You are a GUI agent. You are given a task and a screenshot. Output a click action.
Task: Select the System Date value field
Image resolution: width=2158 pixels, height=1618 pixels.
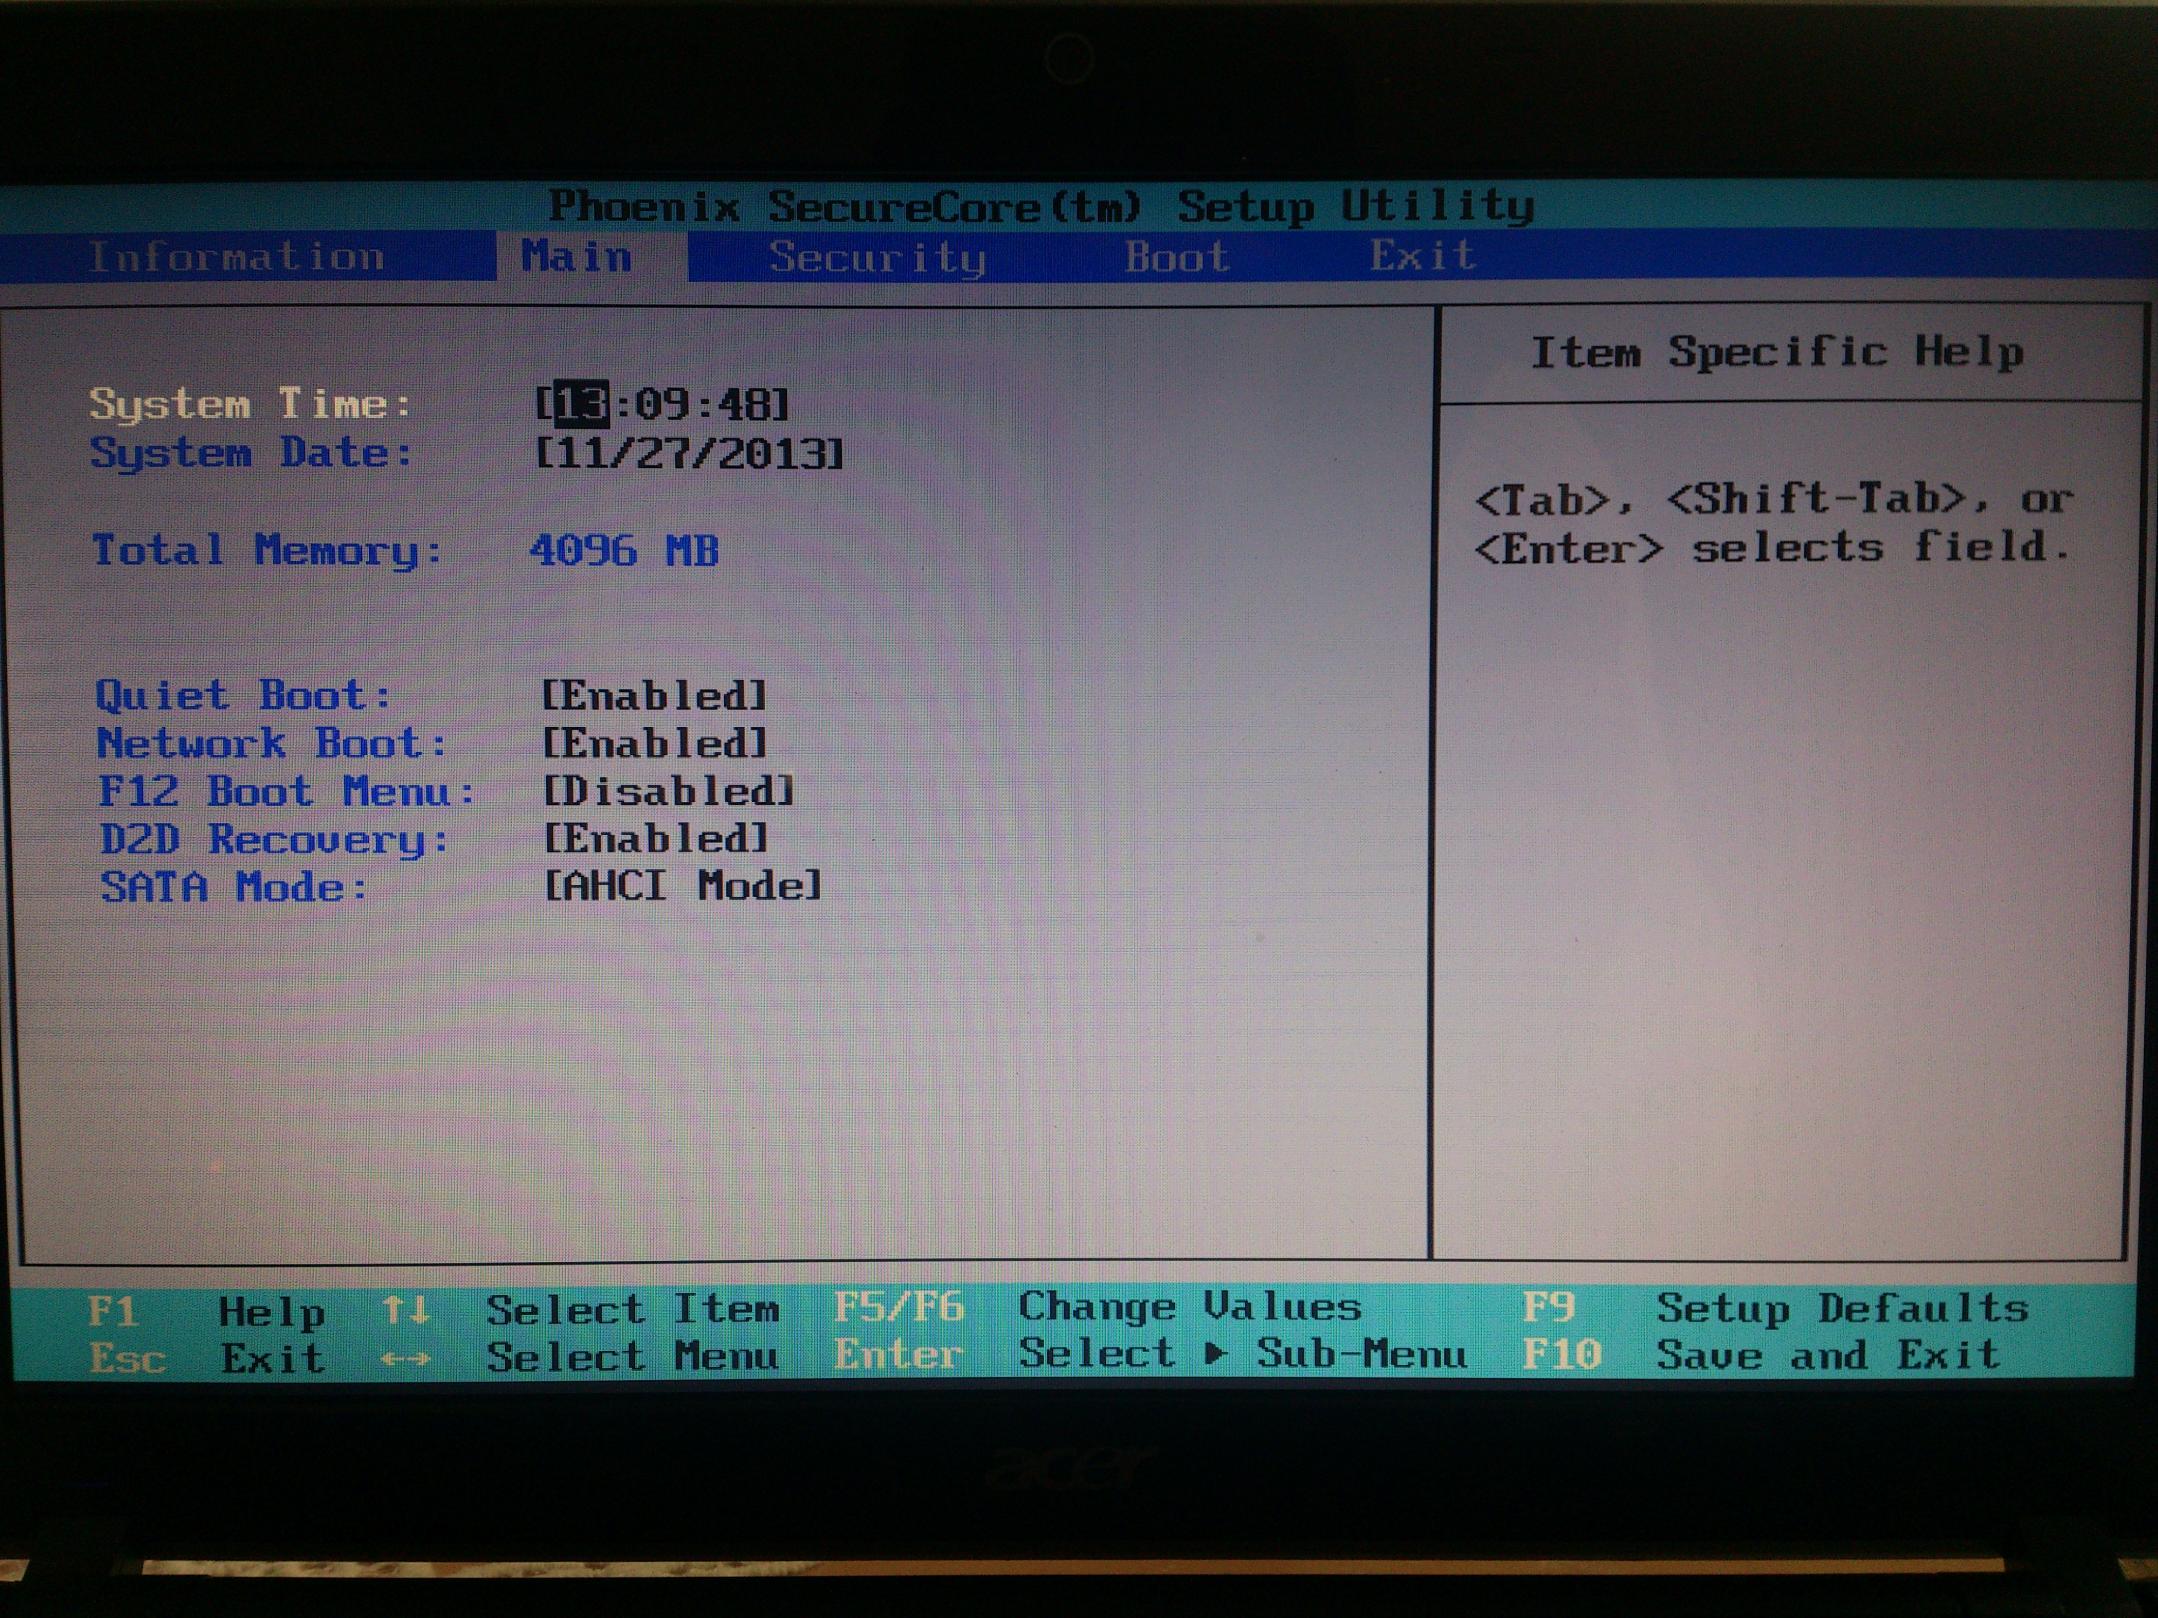pos(690,454)
